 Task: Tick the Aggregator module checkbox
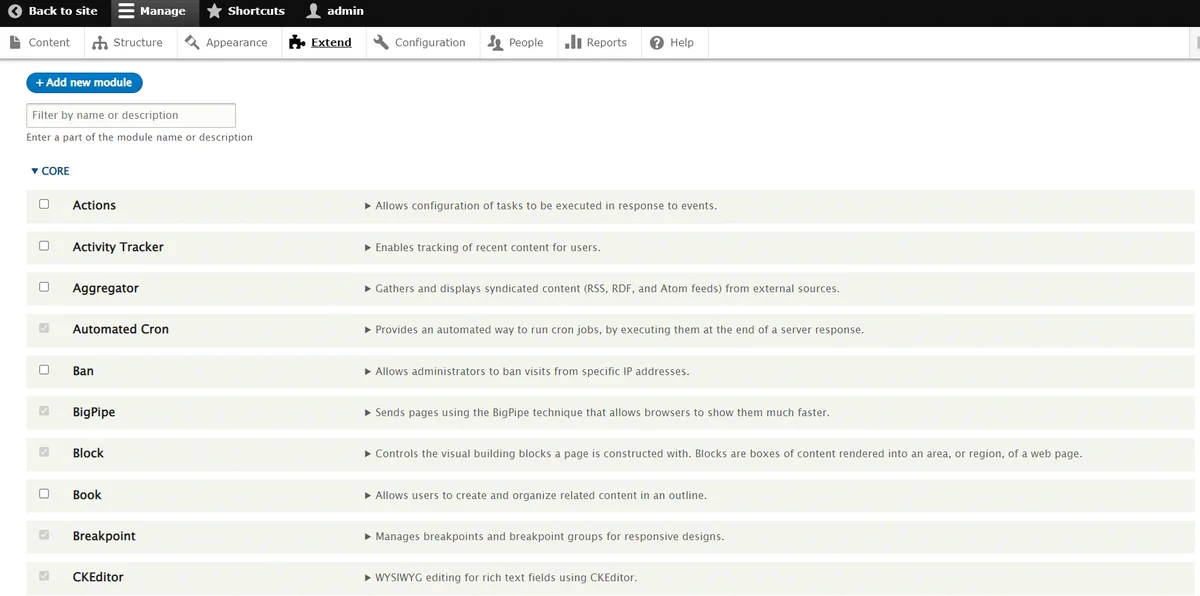[44, 287]
